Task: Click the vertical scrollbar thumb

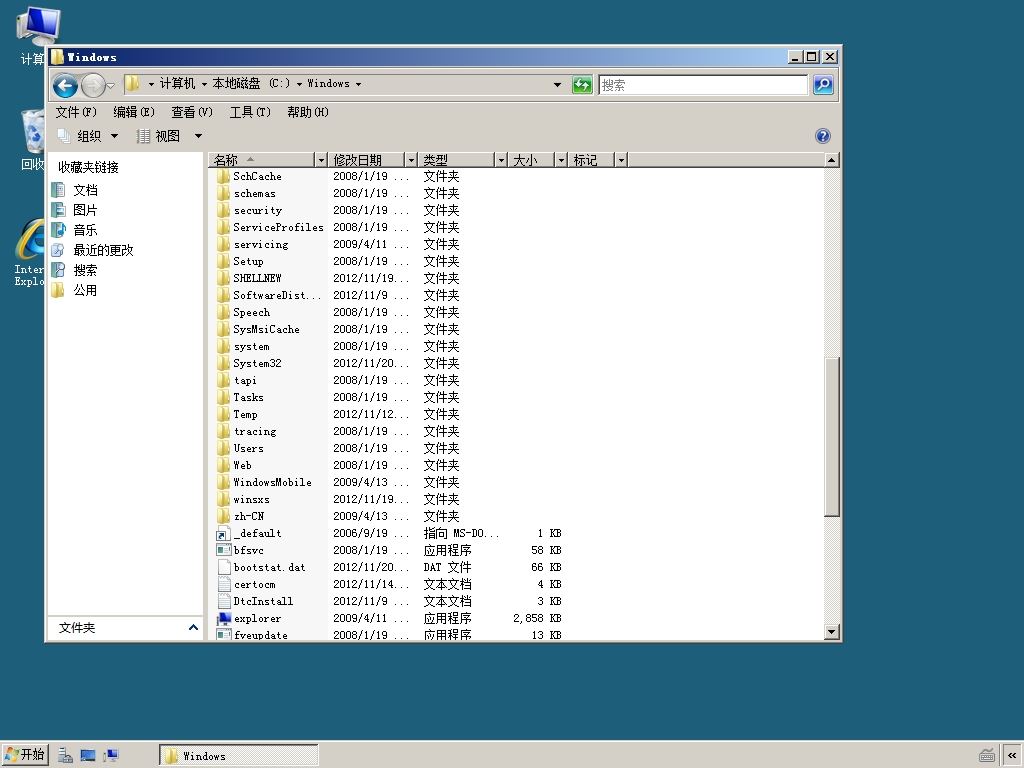Action: coord(831,437)
